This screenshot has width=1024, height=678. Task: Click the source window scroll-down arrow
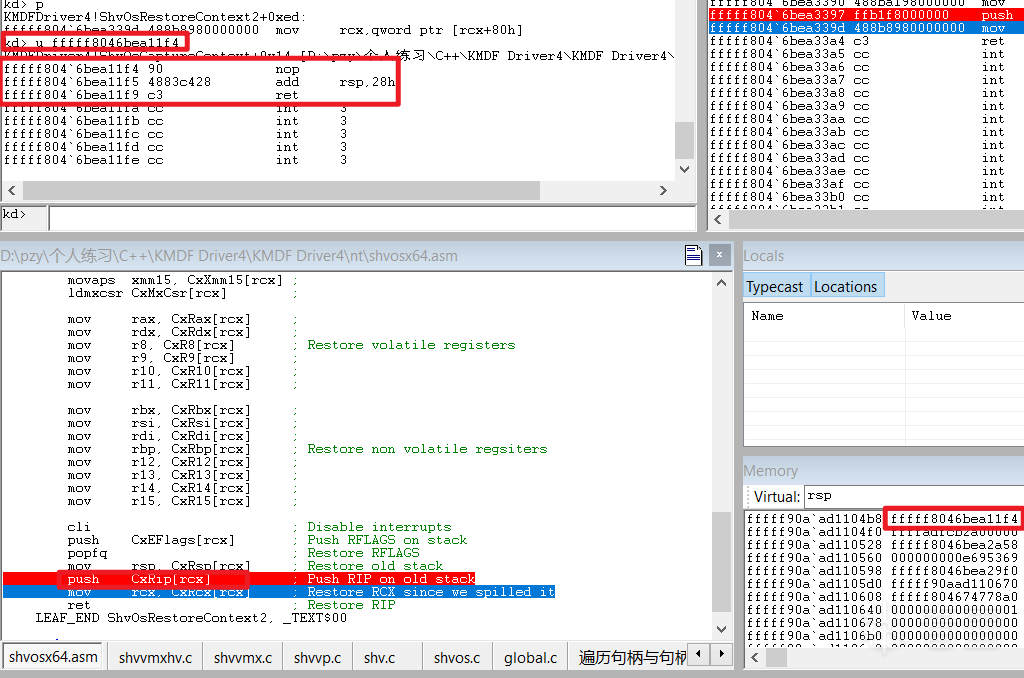tap(722, 630)
